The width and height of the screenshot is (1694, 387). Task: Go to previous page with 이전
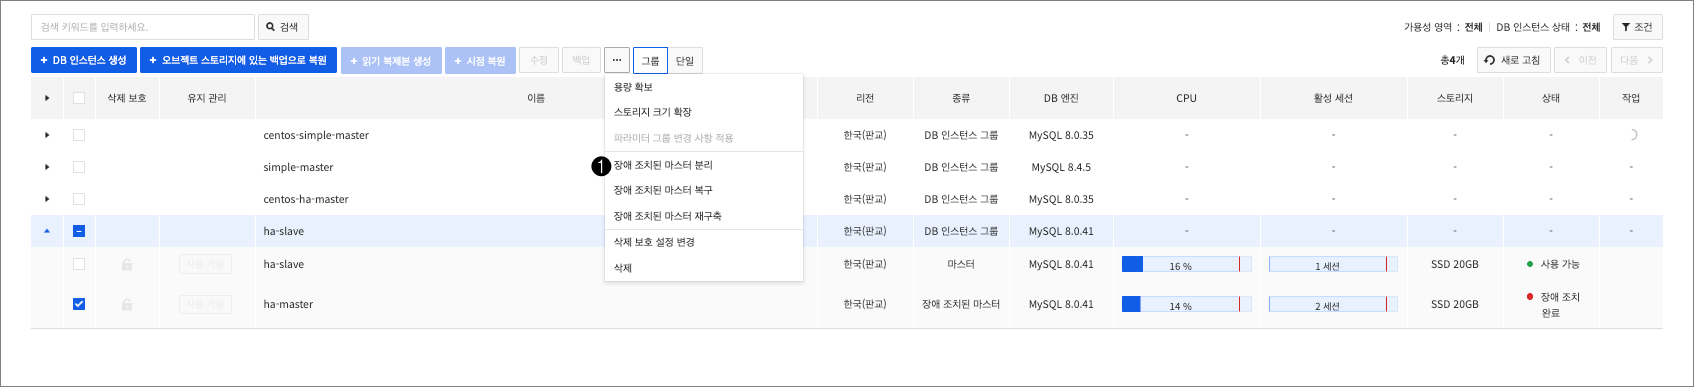pyautogui.click(x=1581, y=60)
